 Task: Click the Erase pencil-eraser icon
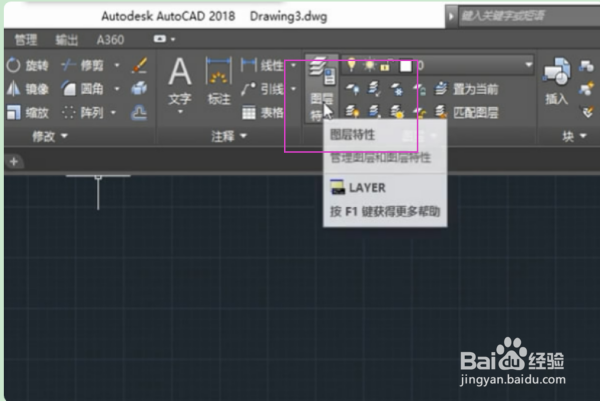point(139,65)
